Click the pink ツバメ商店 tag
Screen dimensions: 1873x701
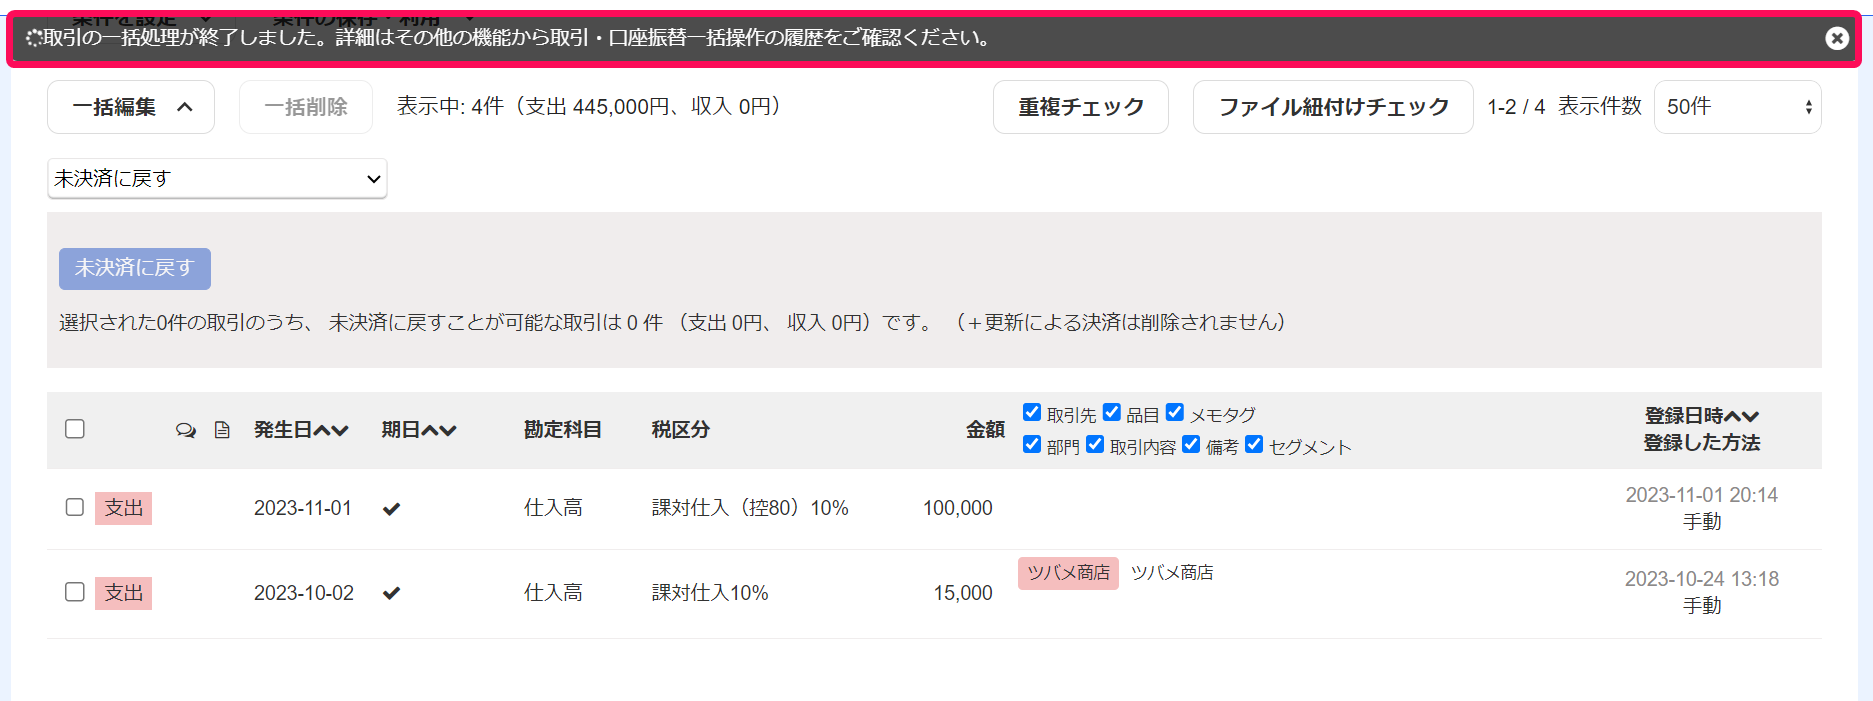tap(1068, 573)
